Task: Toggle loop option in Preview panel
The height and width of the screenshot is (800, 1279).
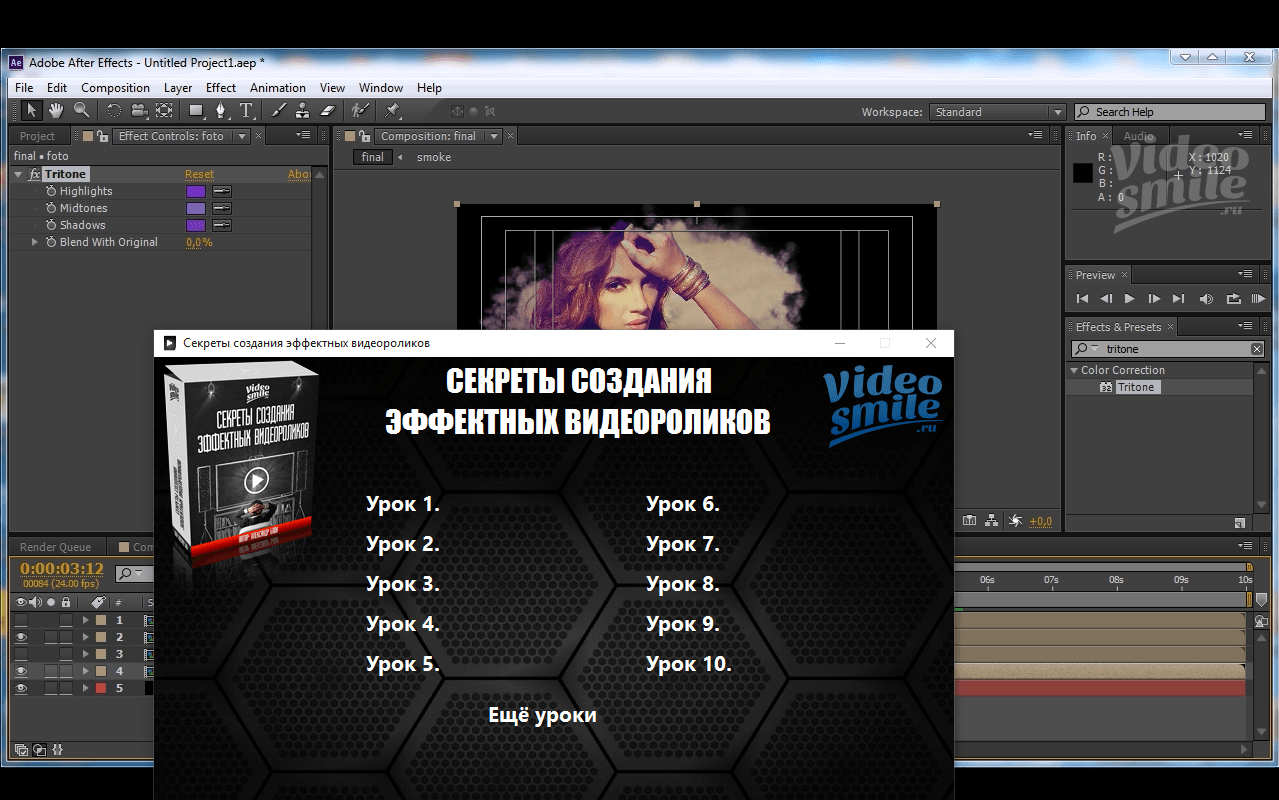Action: click(1233, 298)
